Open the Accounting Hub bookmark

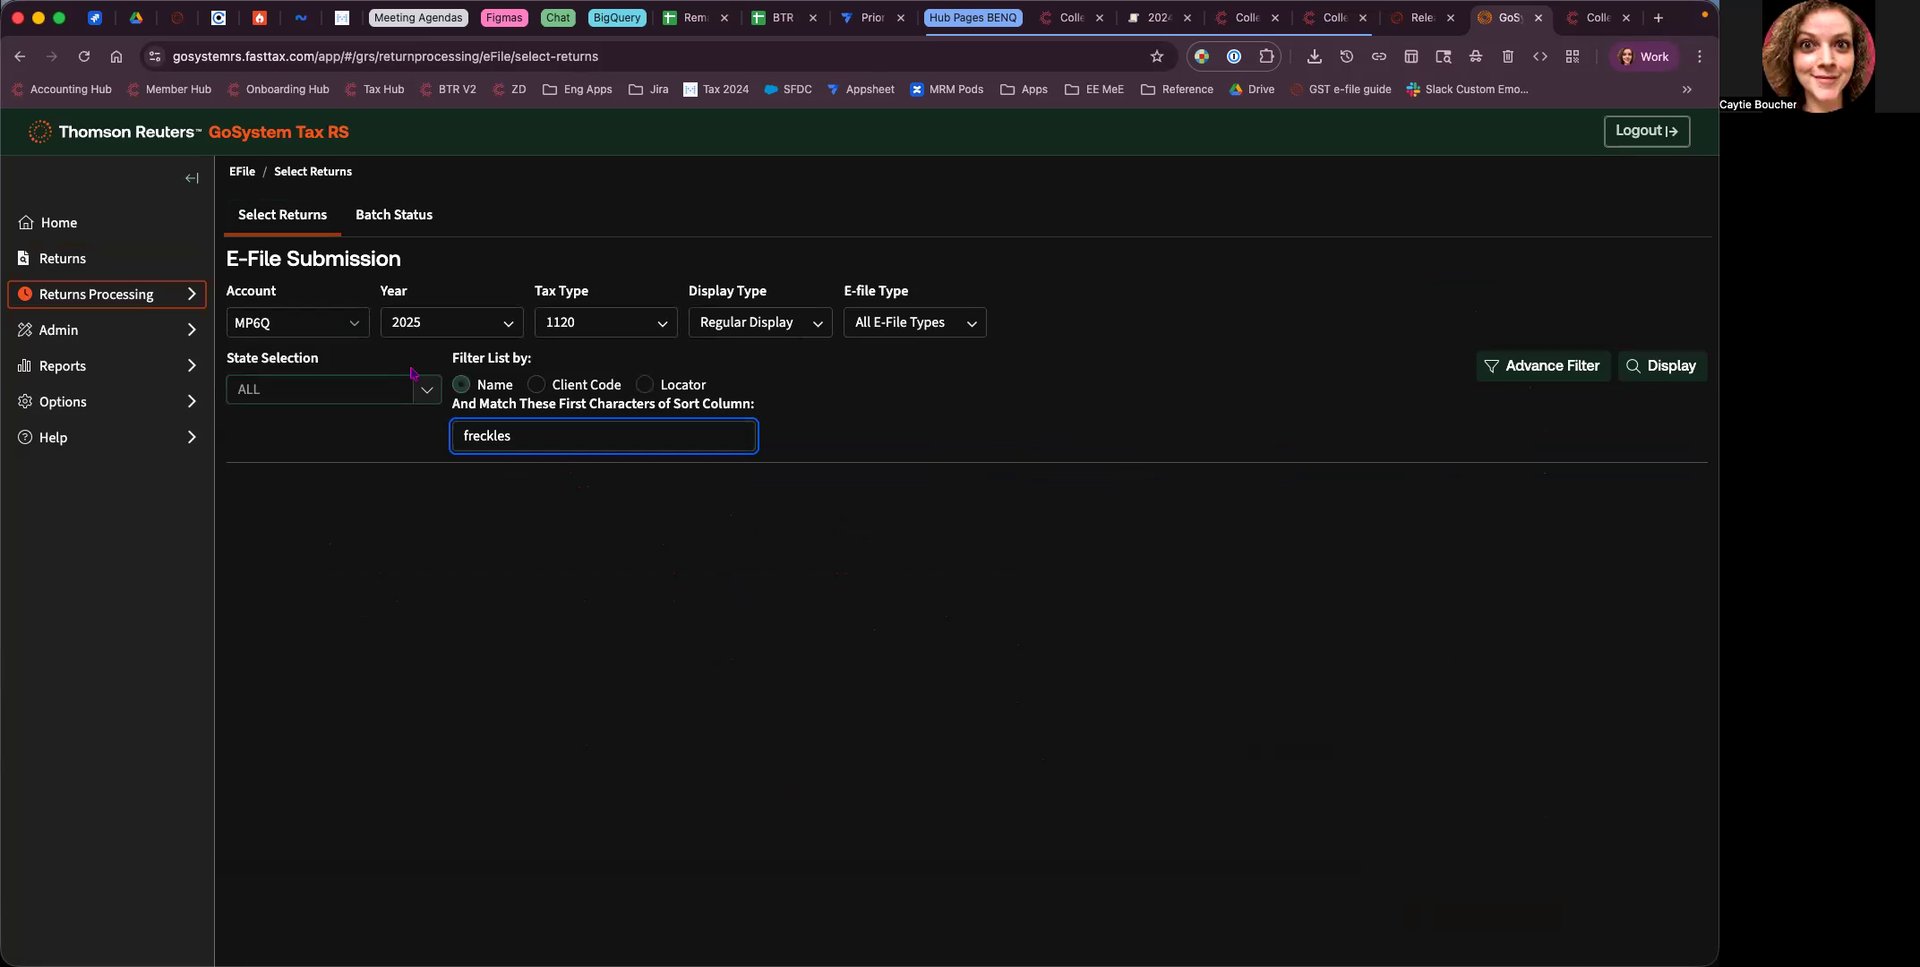click(62, 90)
